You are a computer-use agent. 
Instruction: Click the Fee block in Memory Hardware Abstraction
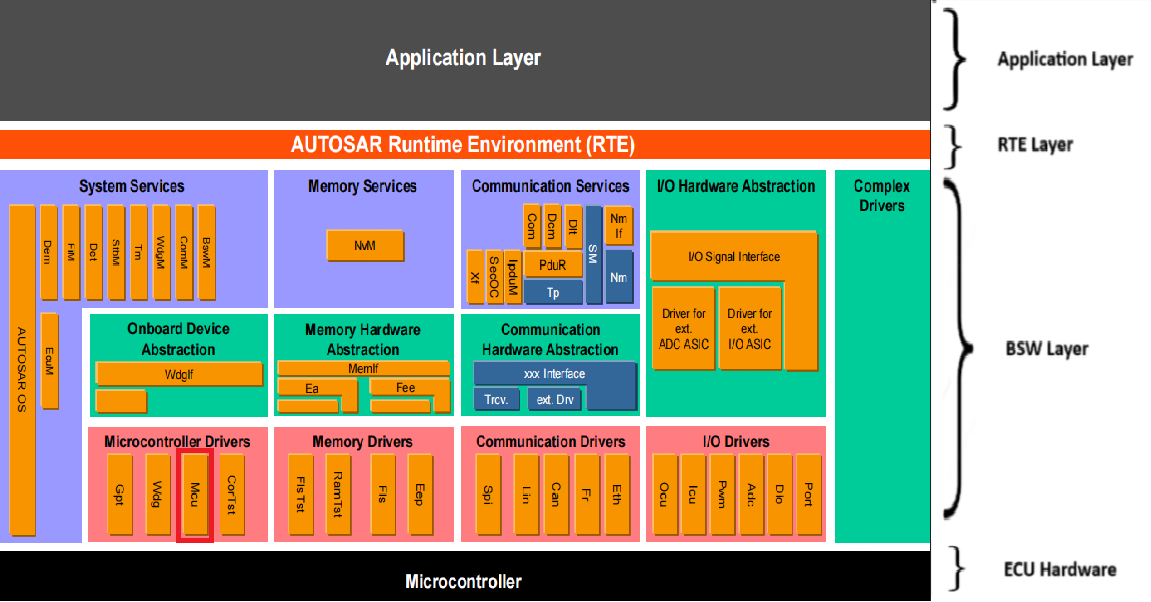405,388
